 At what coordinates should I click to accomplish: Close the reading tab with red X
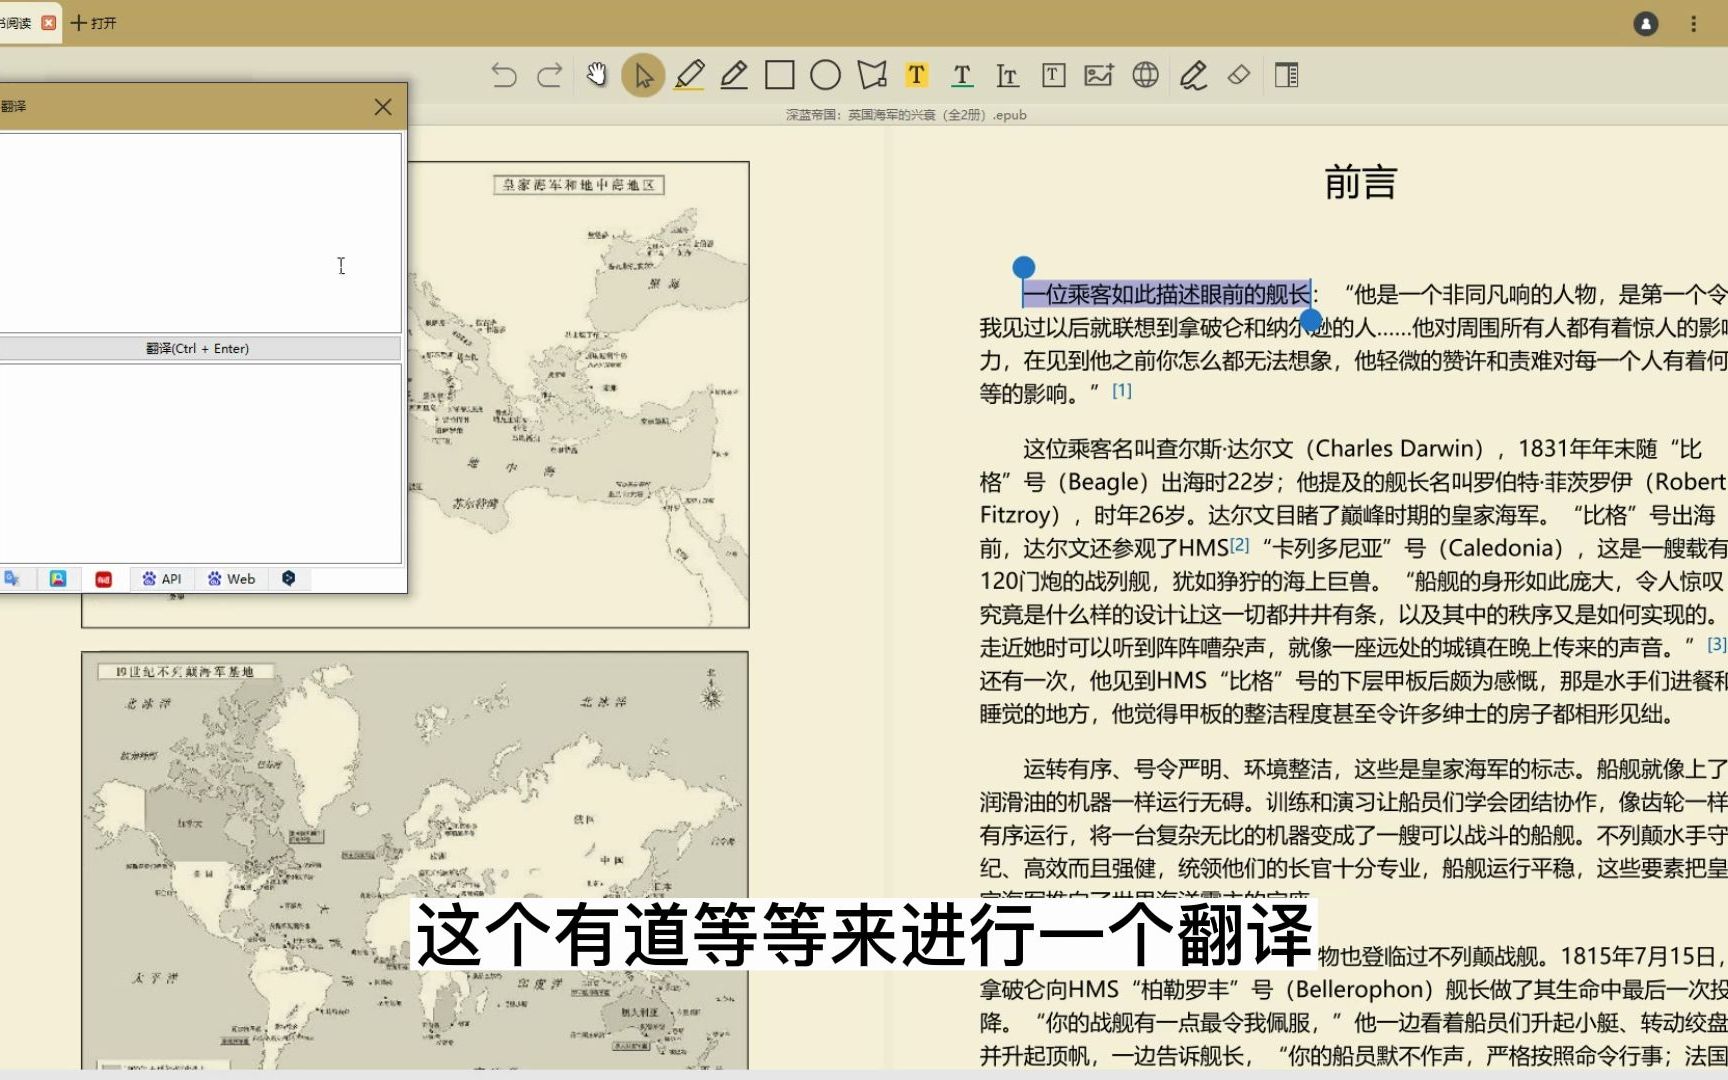[x=48, y=22]
